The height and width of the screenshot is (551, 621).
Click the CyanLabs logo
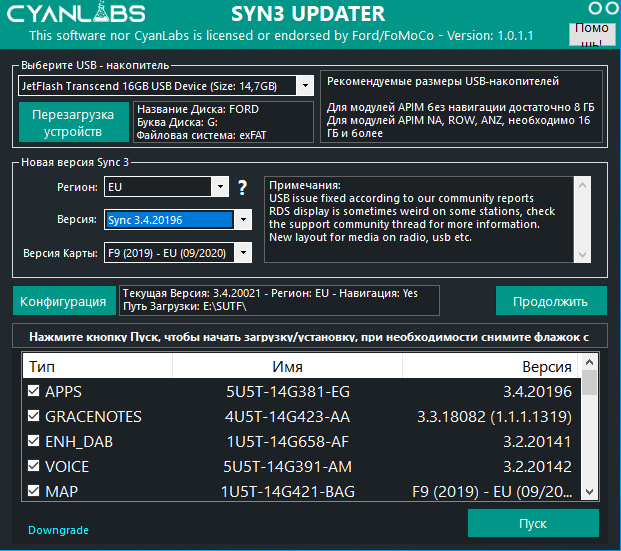[x=76, y=13]
